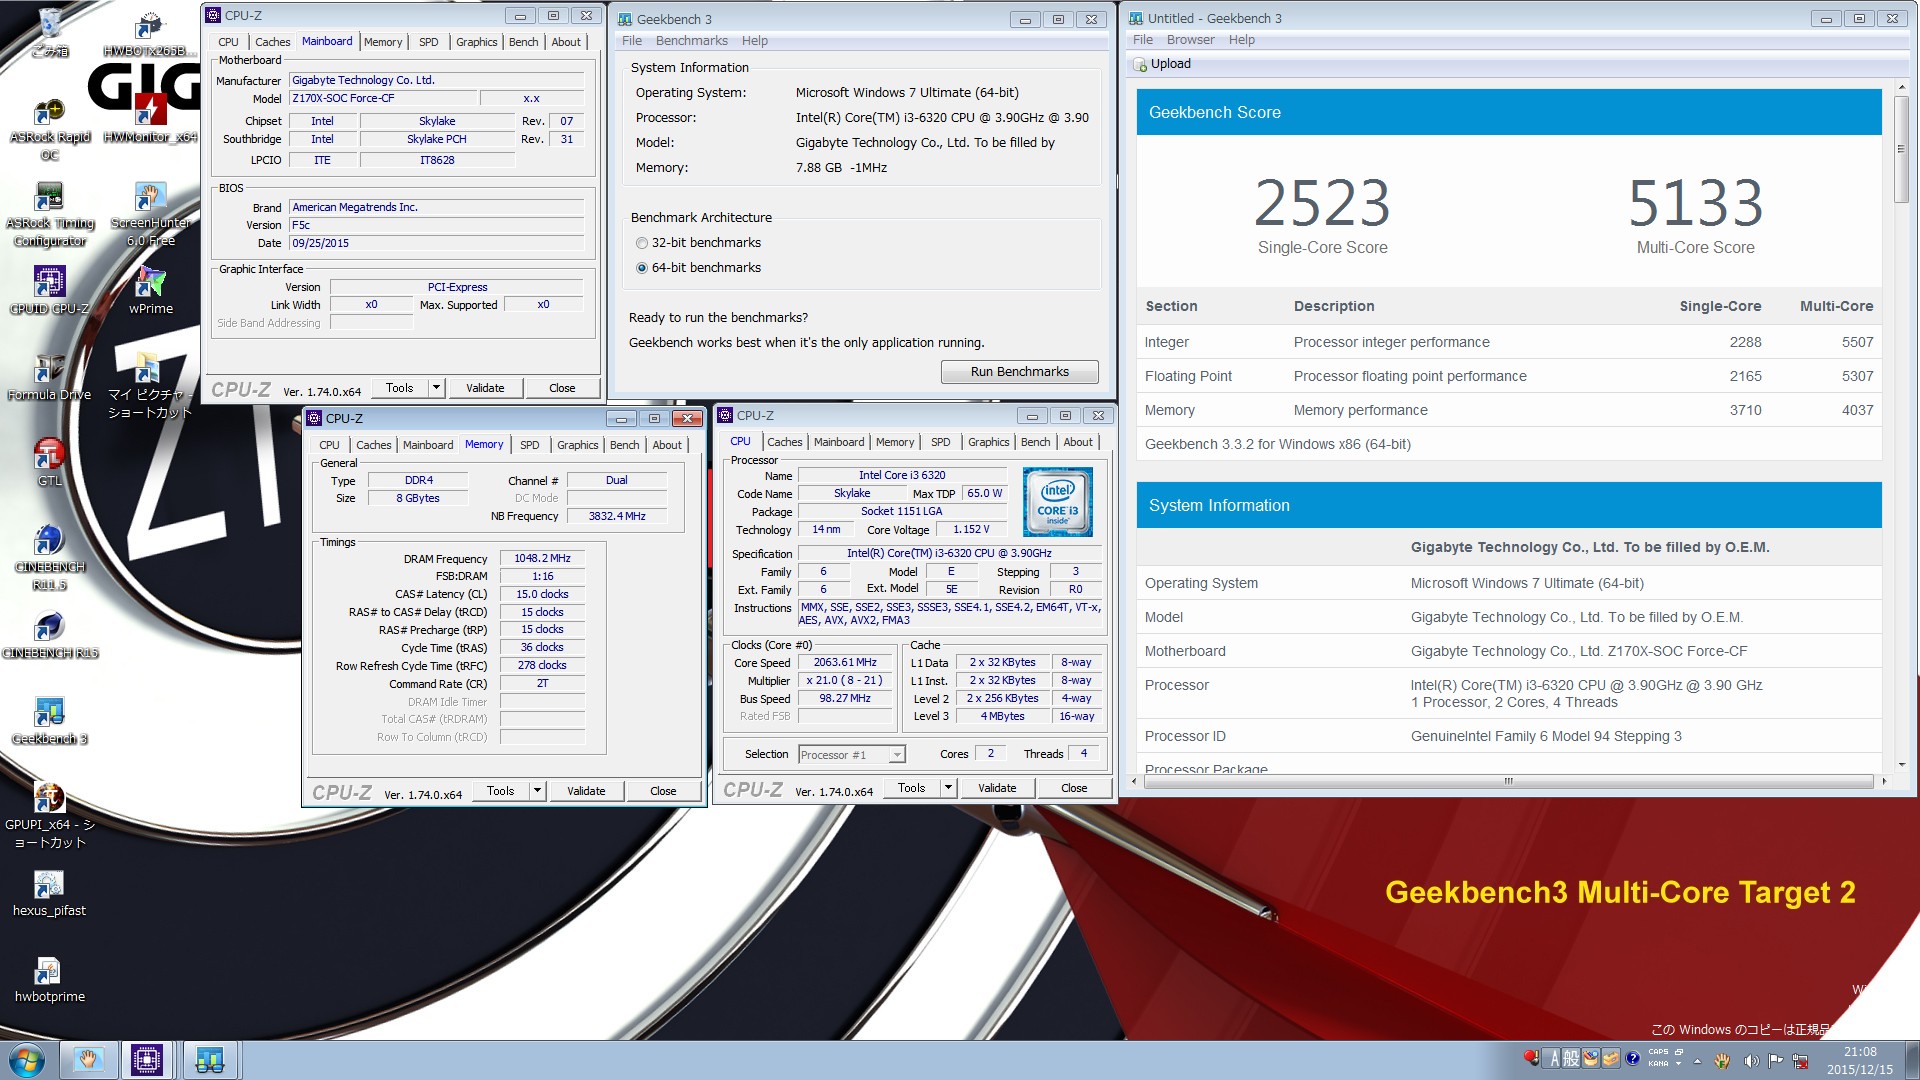Select 32-bit benchmarks radio option

(x=642, y=243)
